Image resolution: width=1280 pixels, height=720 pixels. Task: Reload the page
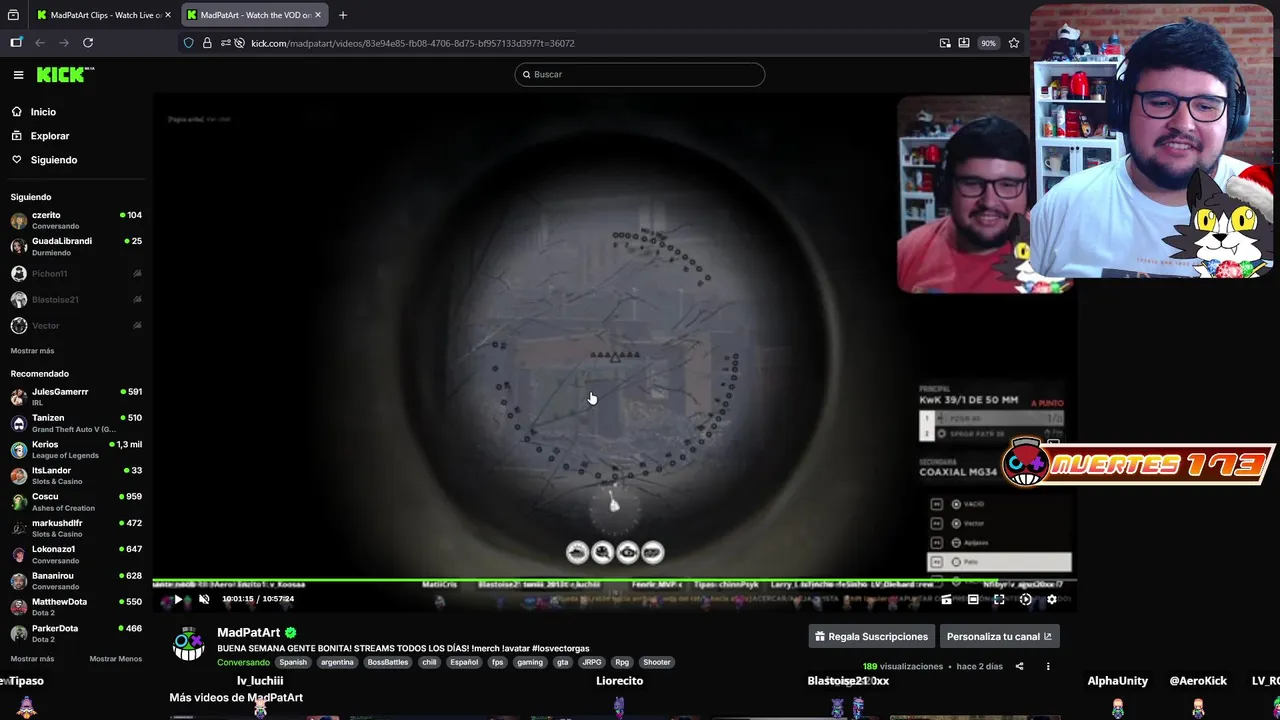pyautogui.click(x=88, y=43)
